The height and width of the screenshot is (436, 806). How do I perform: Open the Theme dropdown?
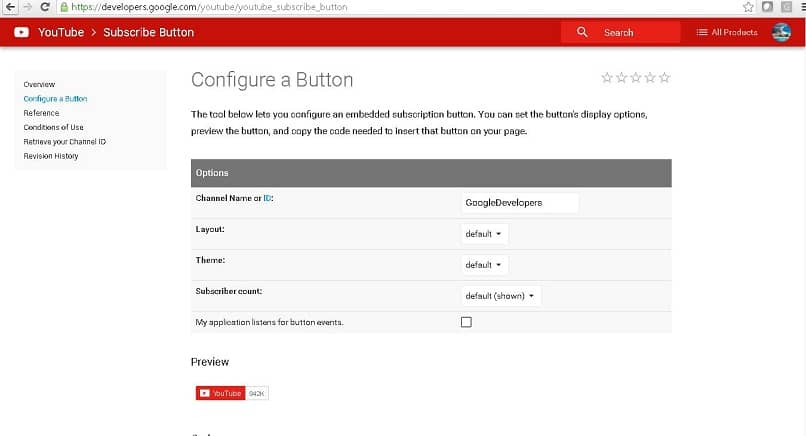(486, 265)
